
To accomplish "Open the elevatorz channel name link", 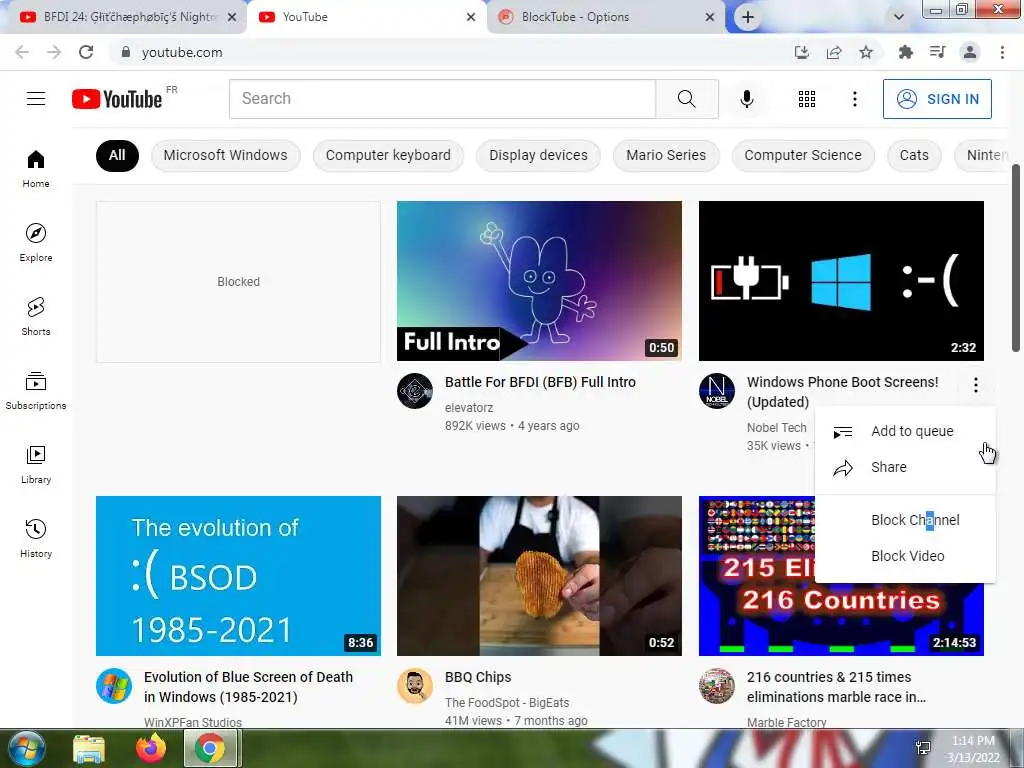I will coord(469,408).
